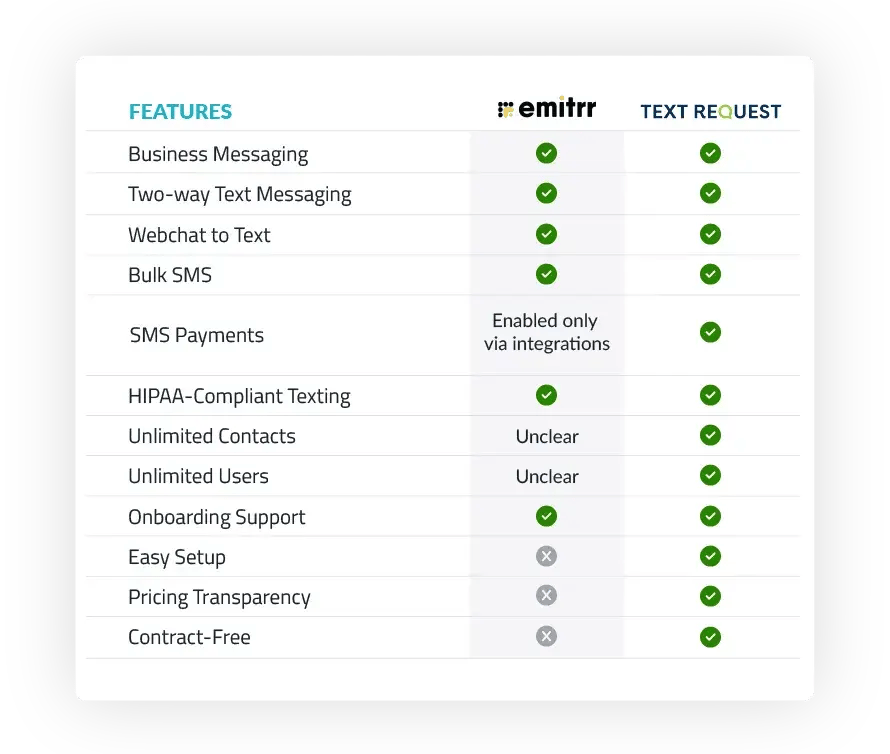Click Emitrr's green check for Business Messaging
The width and height of the screenshot is (890, 754).
tap(546, 153)
